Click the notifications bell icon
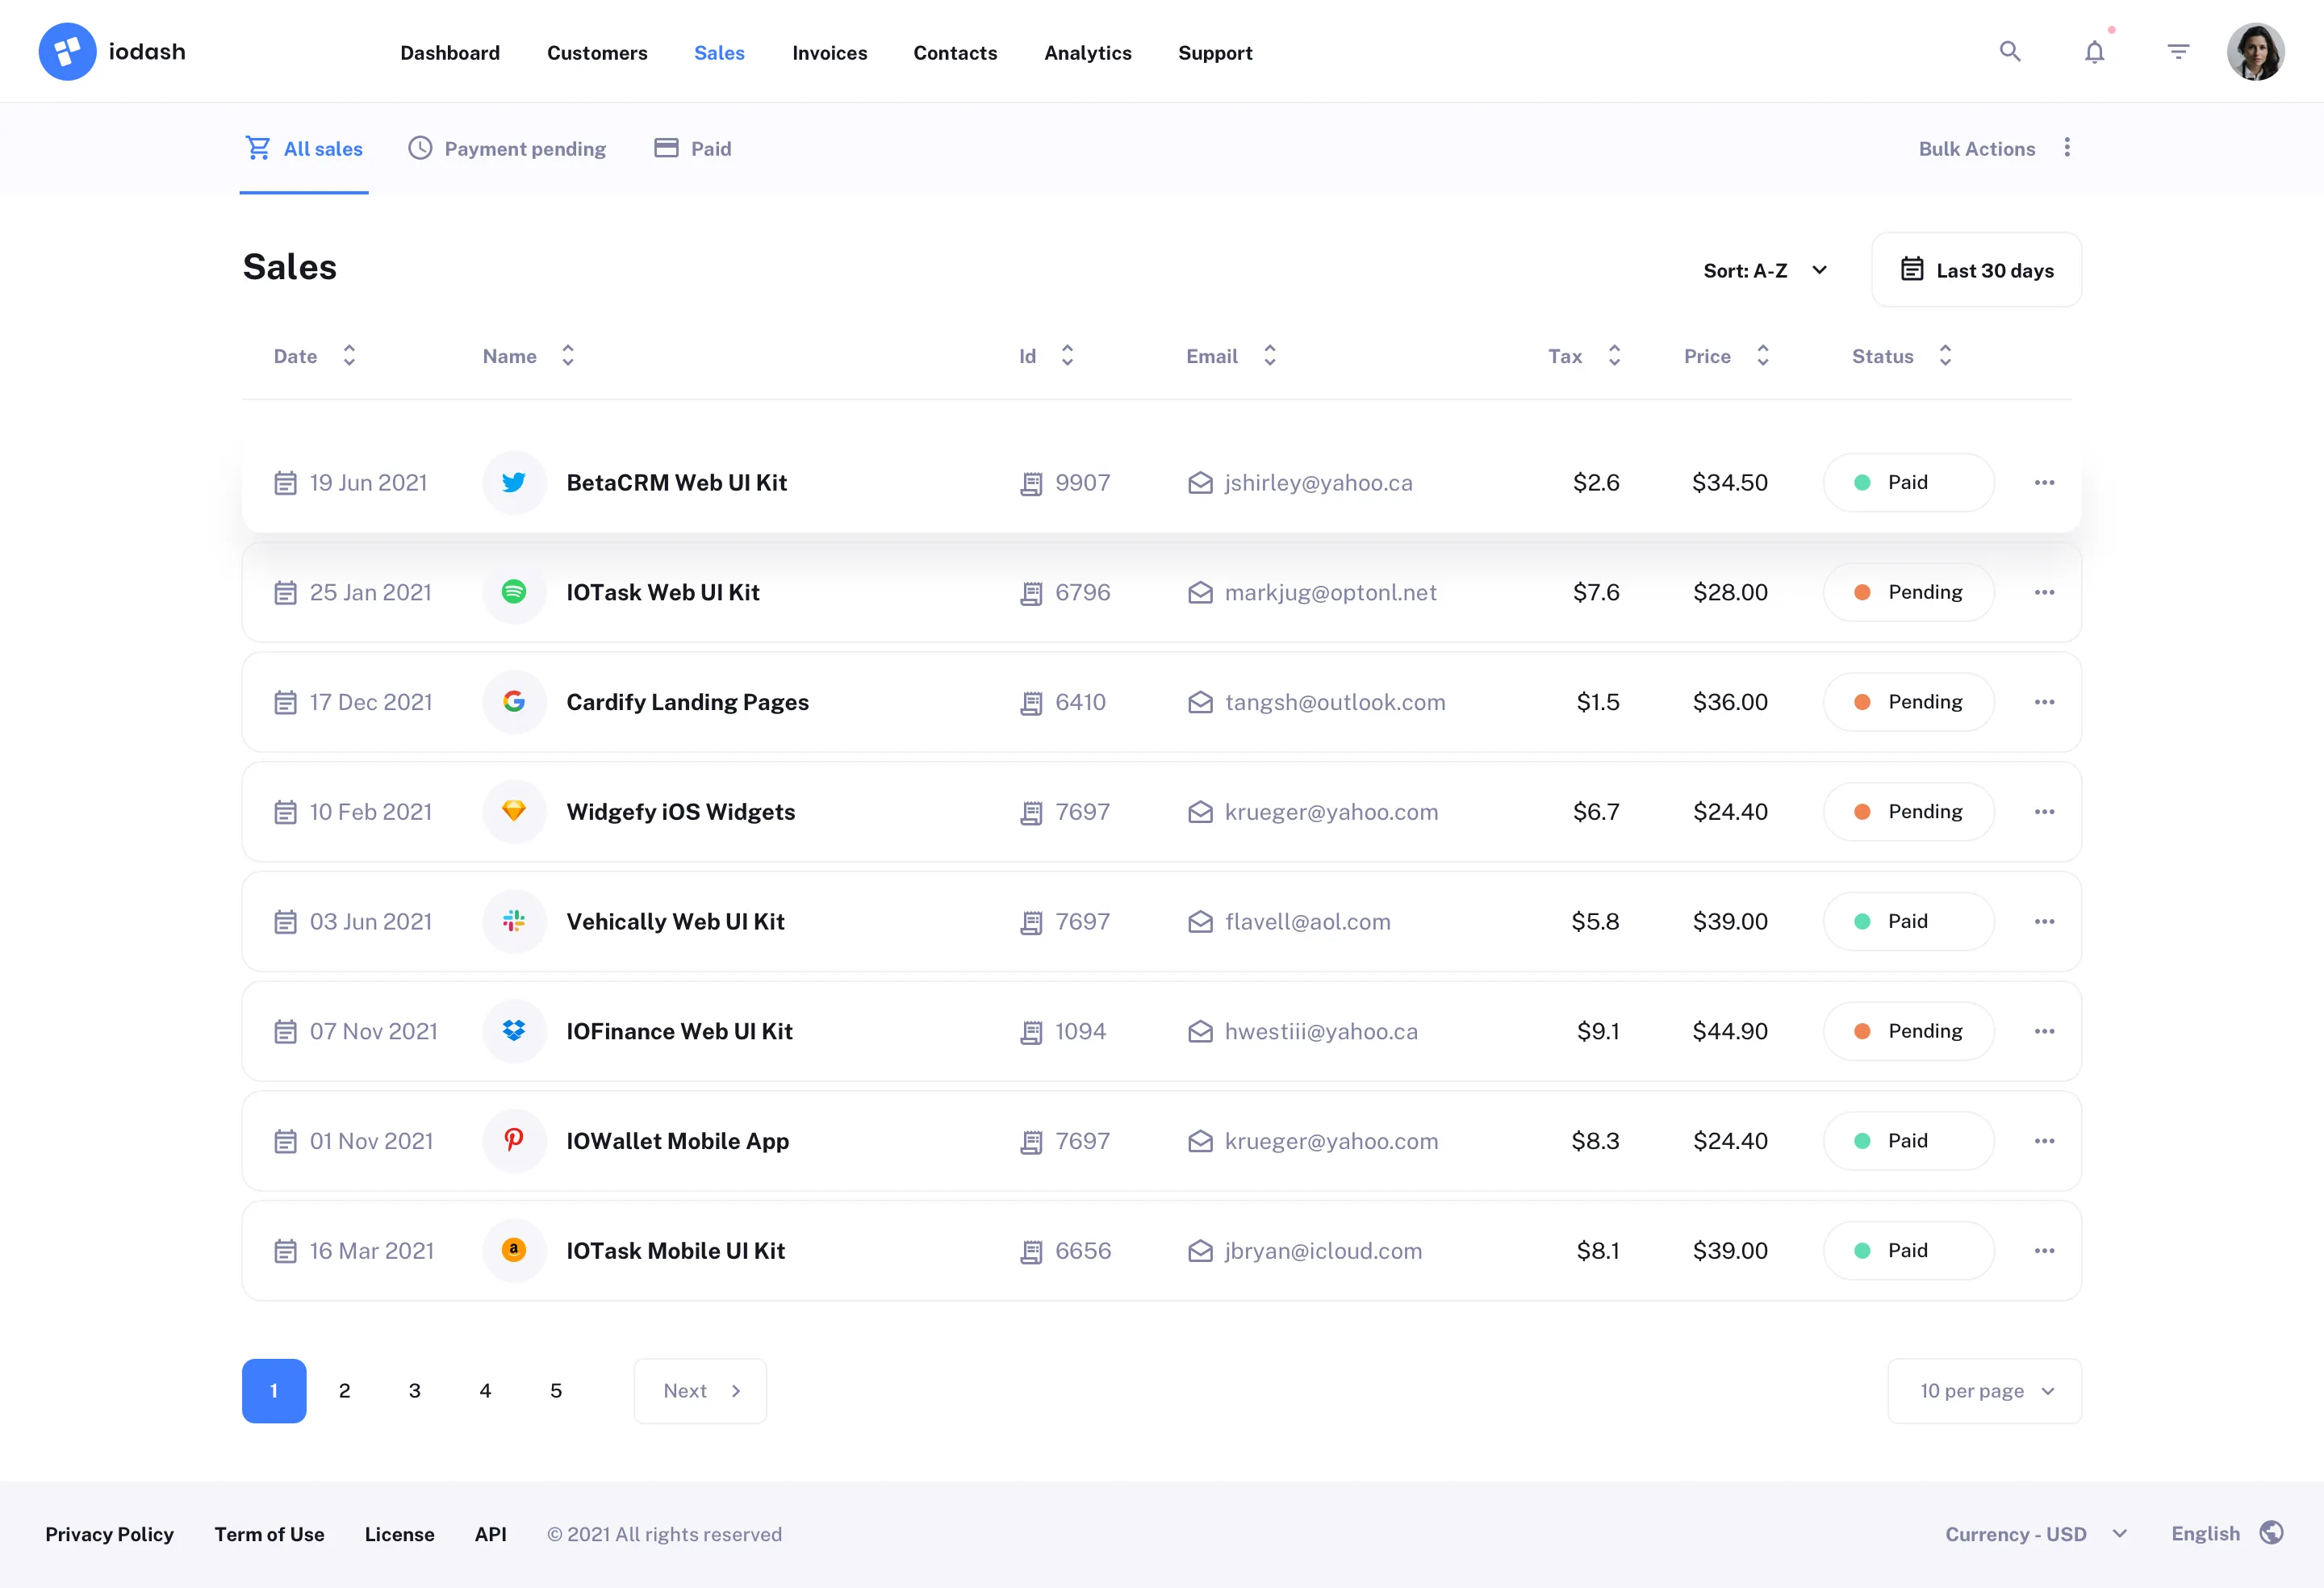This screenshot has height=1588, width=2324. coord(2094,51)
